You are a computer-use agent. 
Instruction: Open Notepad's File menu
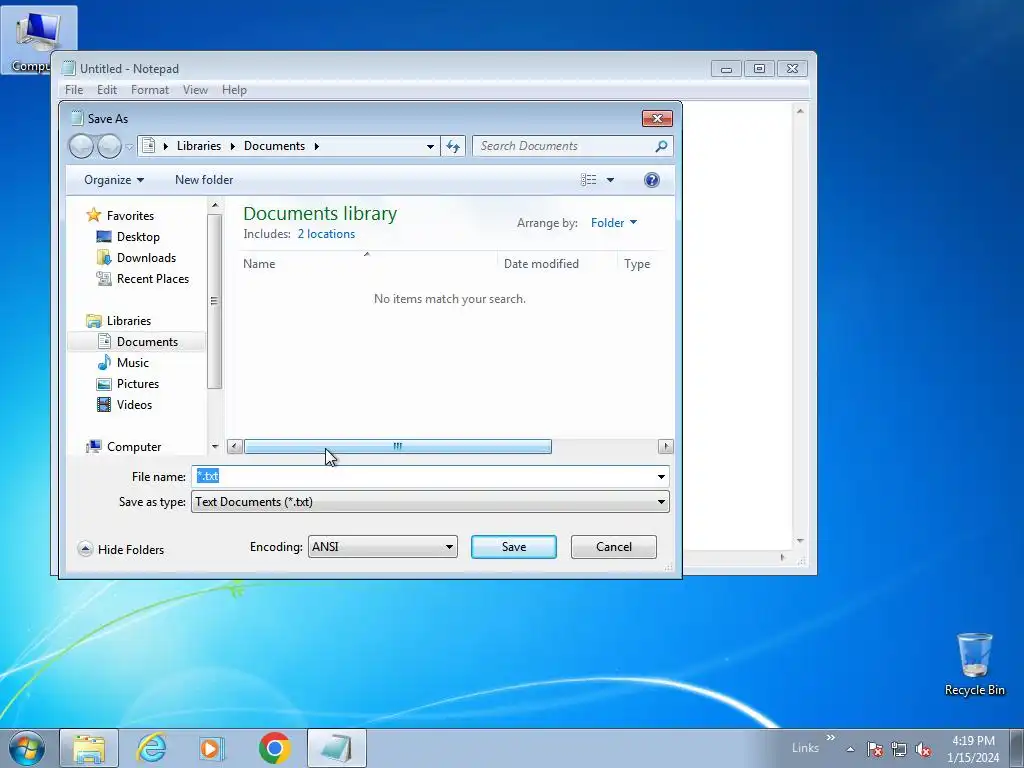74,90
